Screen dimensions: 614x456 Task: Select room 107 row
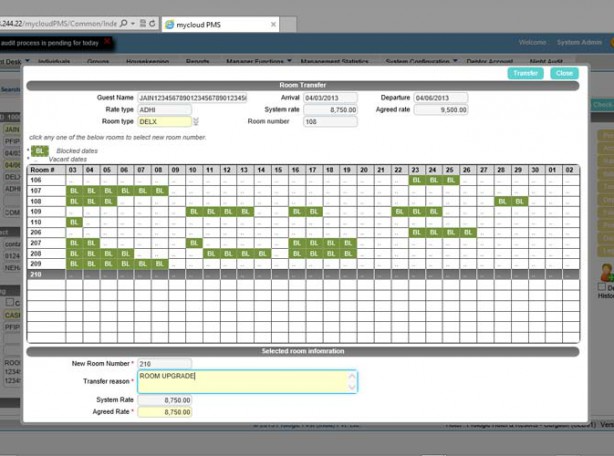(x=303, y=191)
